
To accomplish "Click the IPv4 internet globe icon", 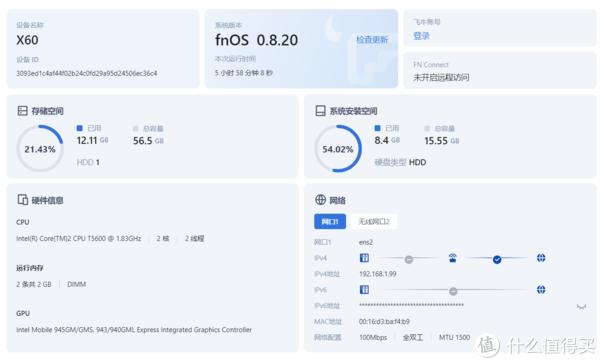I will [x=541, y=258].
